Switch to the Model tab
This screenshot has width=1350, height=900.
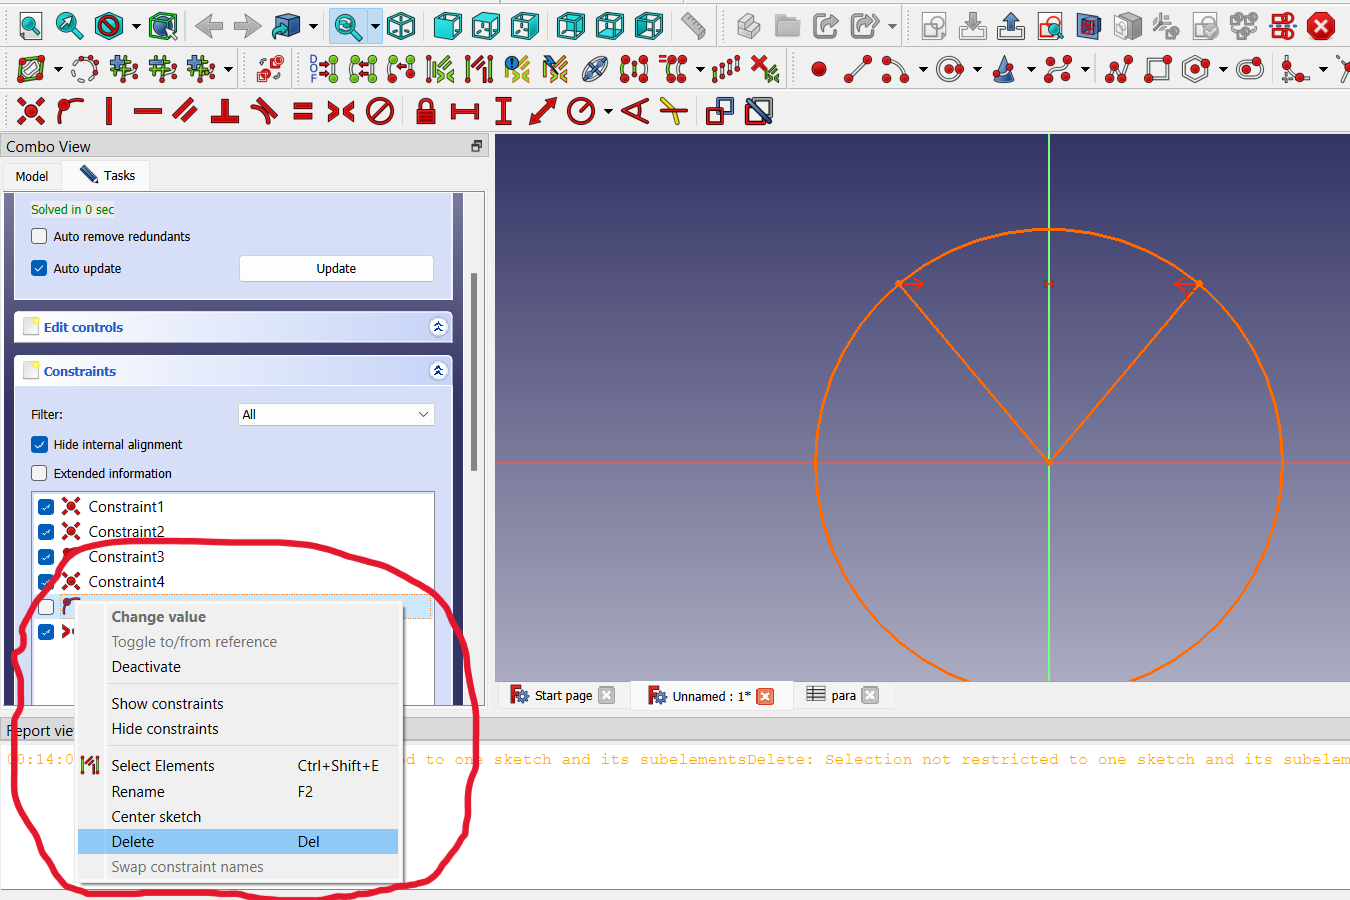click(32, 176)
